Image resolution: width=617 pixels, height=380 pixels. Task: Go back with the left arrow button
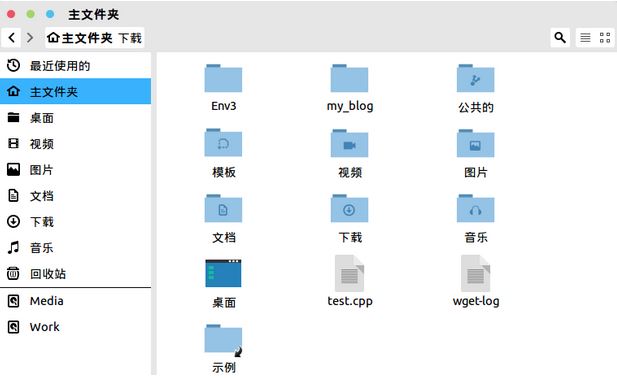[11, 38]
